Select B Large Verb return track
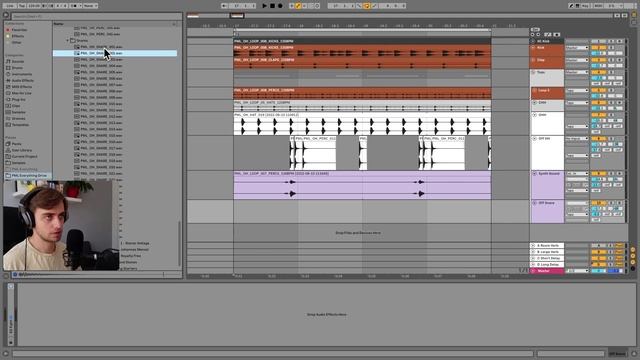640x360 pixels. [x=547, y=252]
